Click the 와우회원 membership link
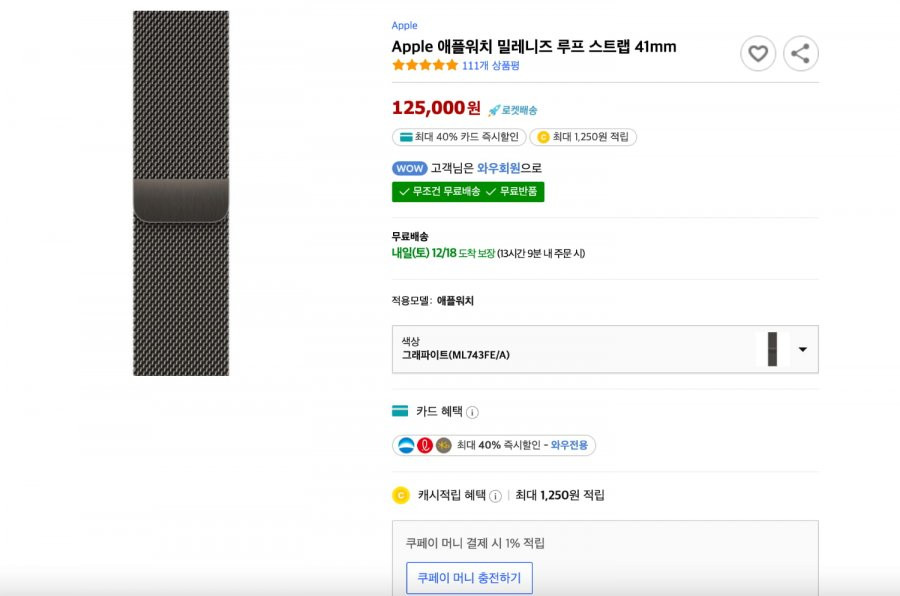 (x=498, y=168)
